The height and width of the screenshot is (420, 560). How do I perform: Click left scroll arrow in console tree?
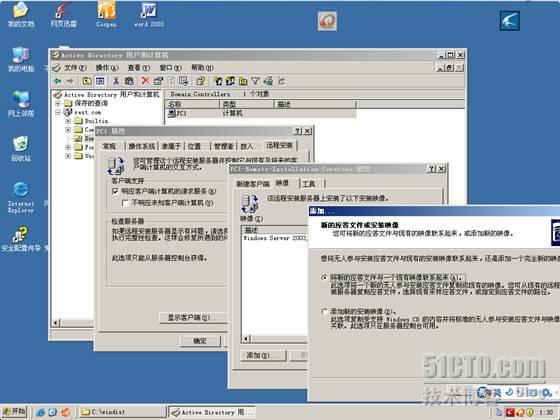point(56,323)
